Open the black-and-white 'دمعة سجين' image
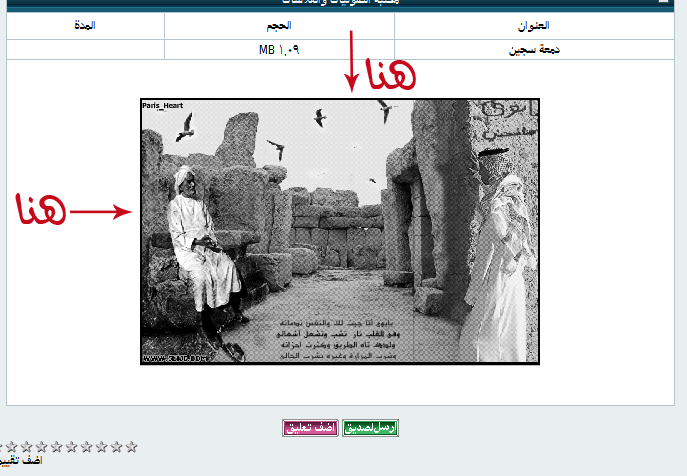The width and height of the screenshot is (687, 476). (x=340, y=231)
